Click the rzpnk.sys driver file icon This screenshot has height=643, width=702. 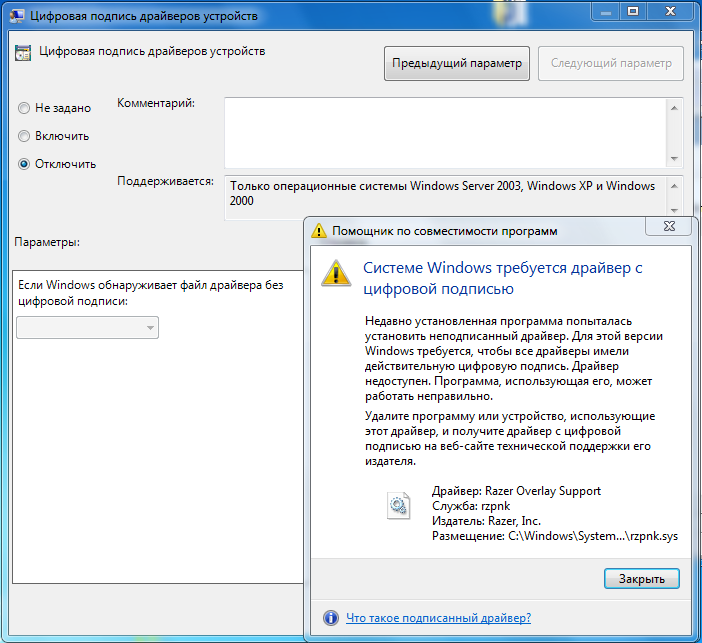coord(398,506)
